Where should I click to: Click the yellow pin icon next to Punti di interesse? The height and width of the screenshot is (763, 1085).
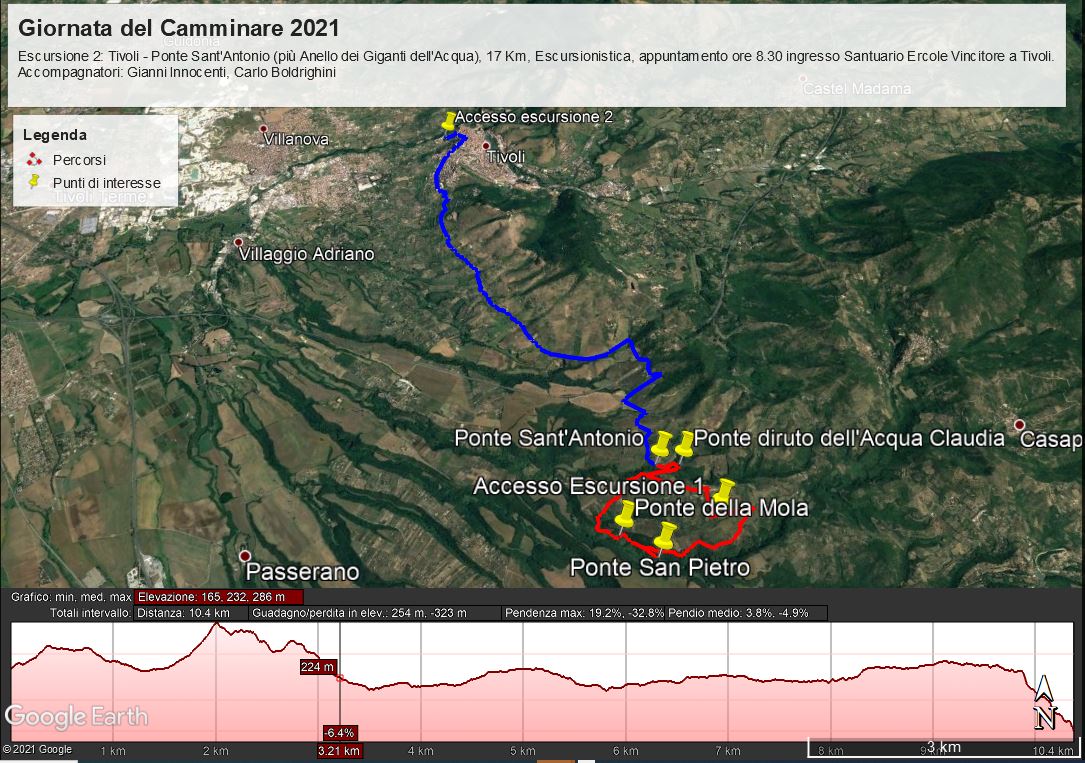click(33, 182)
